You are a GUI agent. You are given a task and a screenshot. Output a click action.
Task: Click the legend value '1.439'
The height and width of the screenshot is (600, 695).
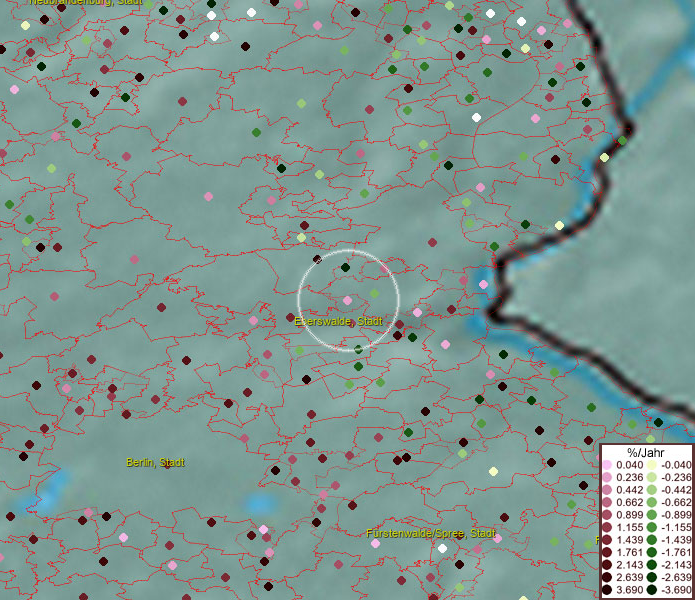(629, 540)
